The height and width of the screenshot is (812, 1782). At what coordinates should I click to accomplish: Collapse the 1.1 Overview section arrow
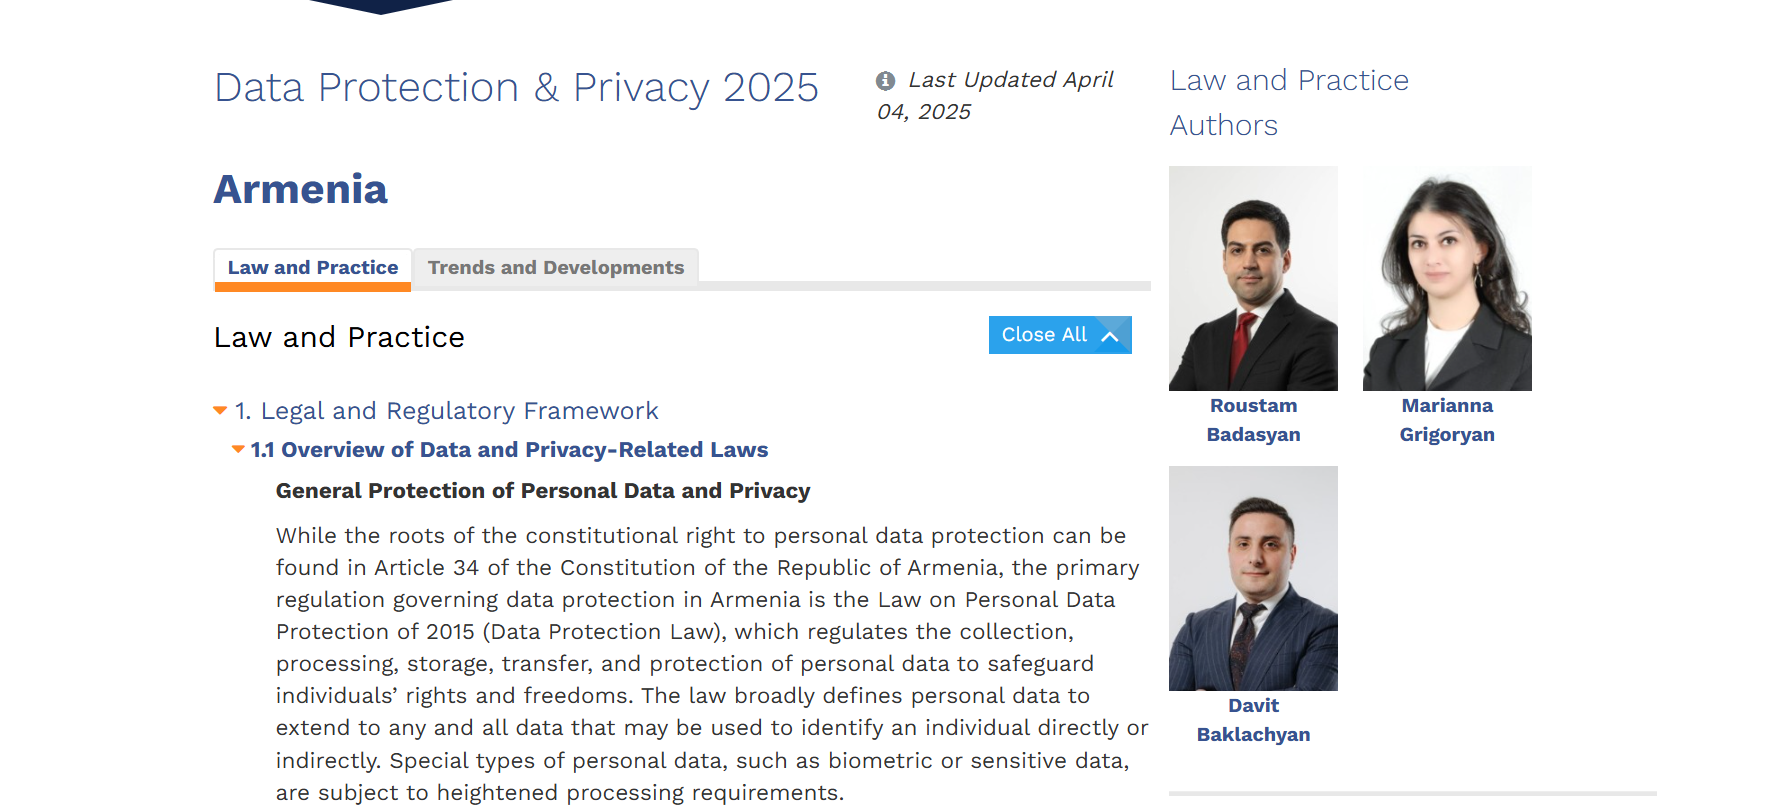238,450
